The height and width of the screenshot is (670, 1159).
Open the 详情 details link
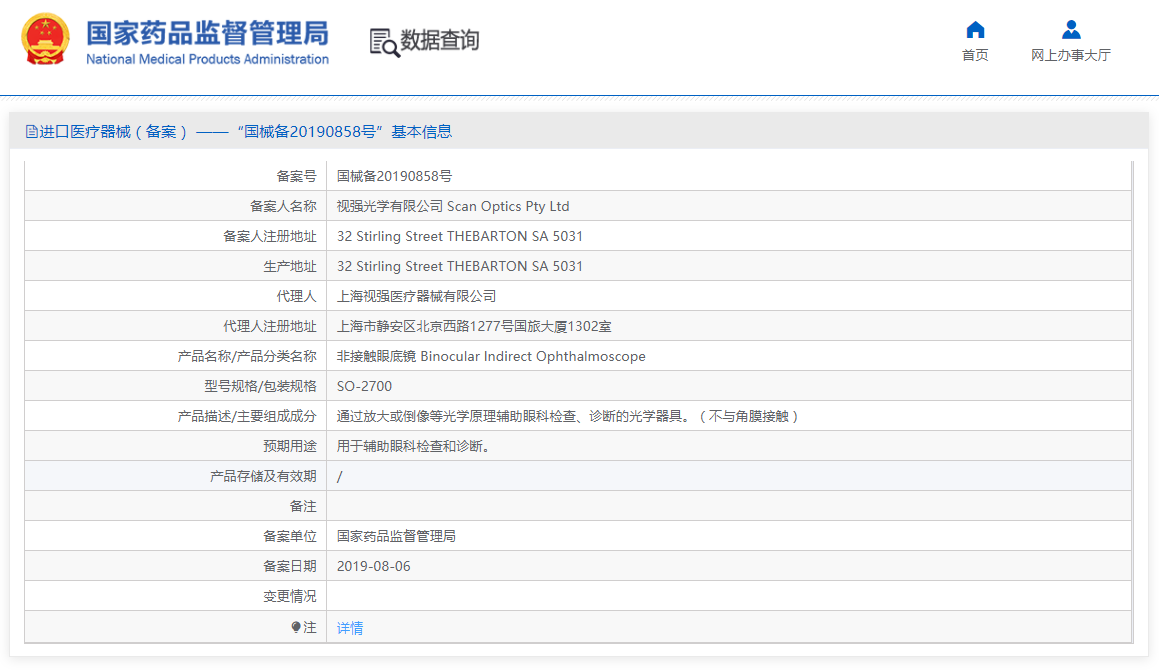(x=350, y=628)
